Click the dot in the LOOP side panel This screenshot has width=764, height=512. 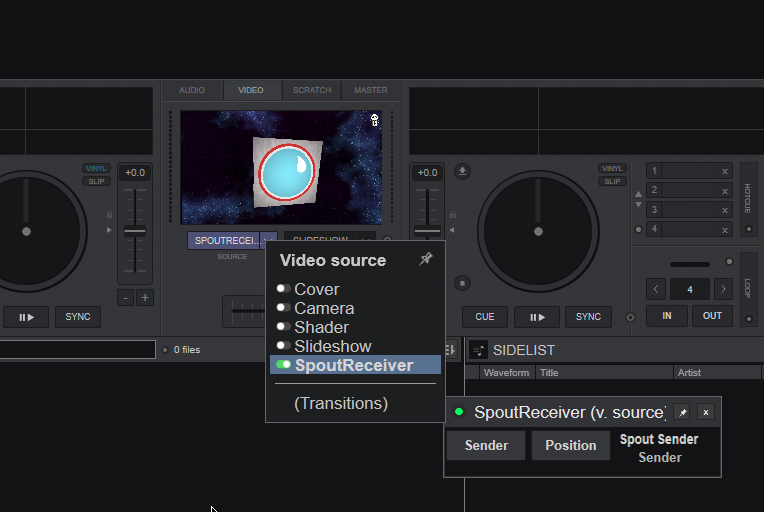749,319
